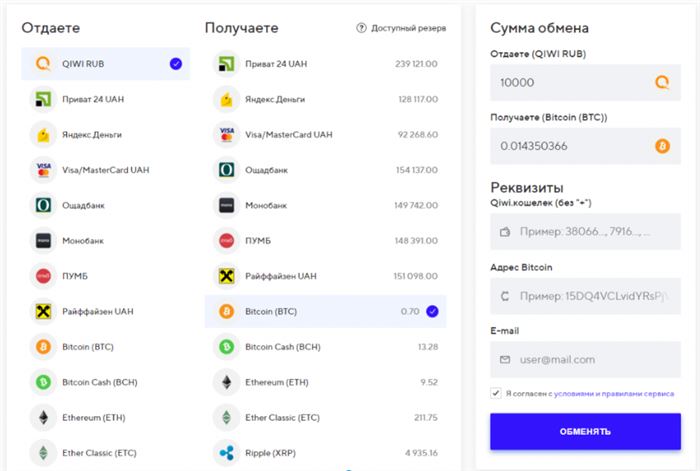Focus the Qiwi.кошелек input field

585,231
